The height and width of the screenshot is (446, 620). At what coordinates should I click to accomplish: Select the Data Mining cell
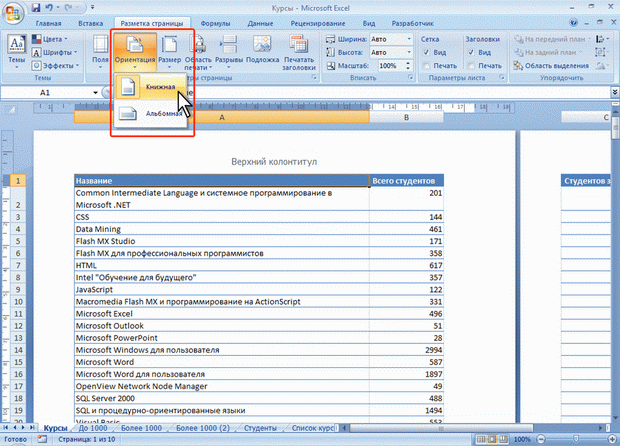(221, 229)
